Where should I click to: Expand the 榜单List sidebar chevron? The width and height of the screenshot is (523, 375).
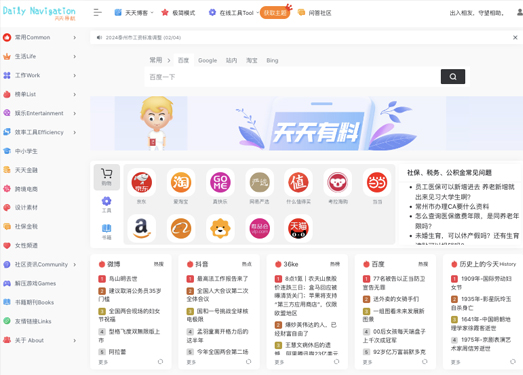75,94
